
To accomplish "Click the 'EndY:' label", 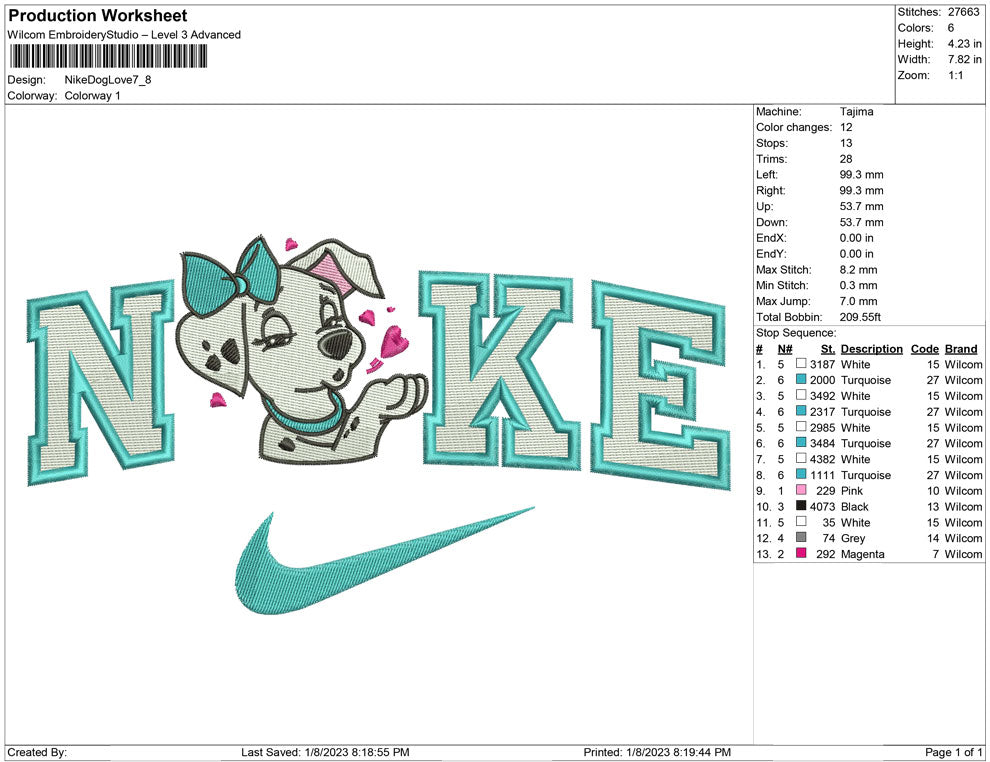I will click(x=771, y=253).
